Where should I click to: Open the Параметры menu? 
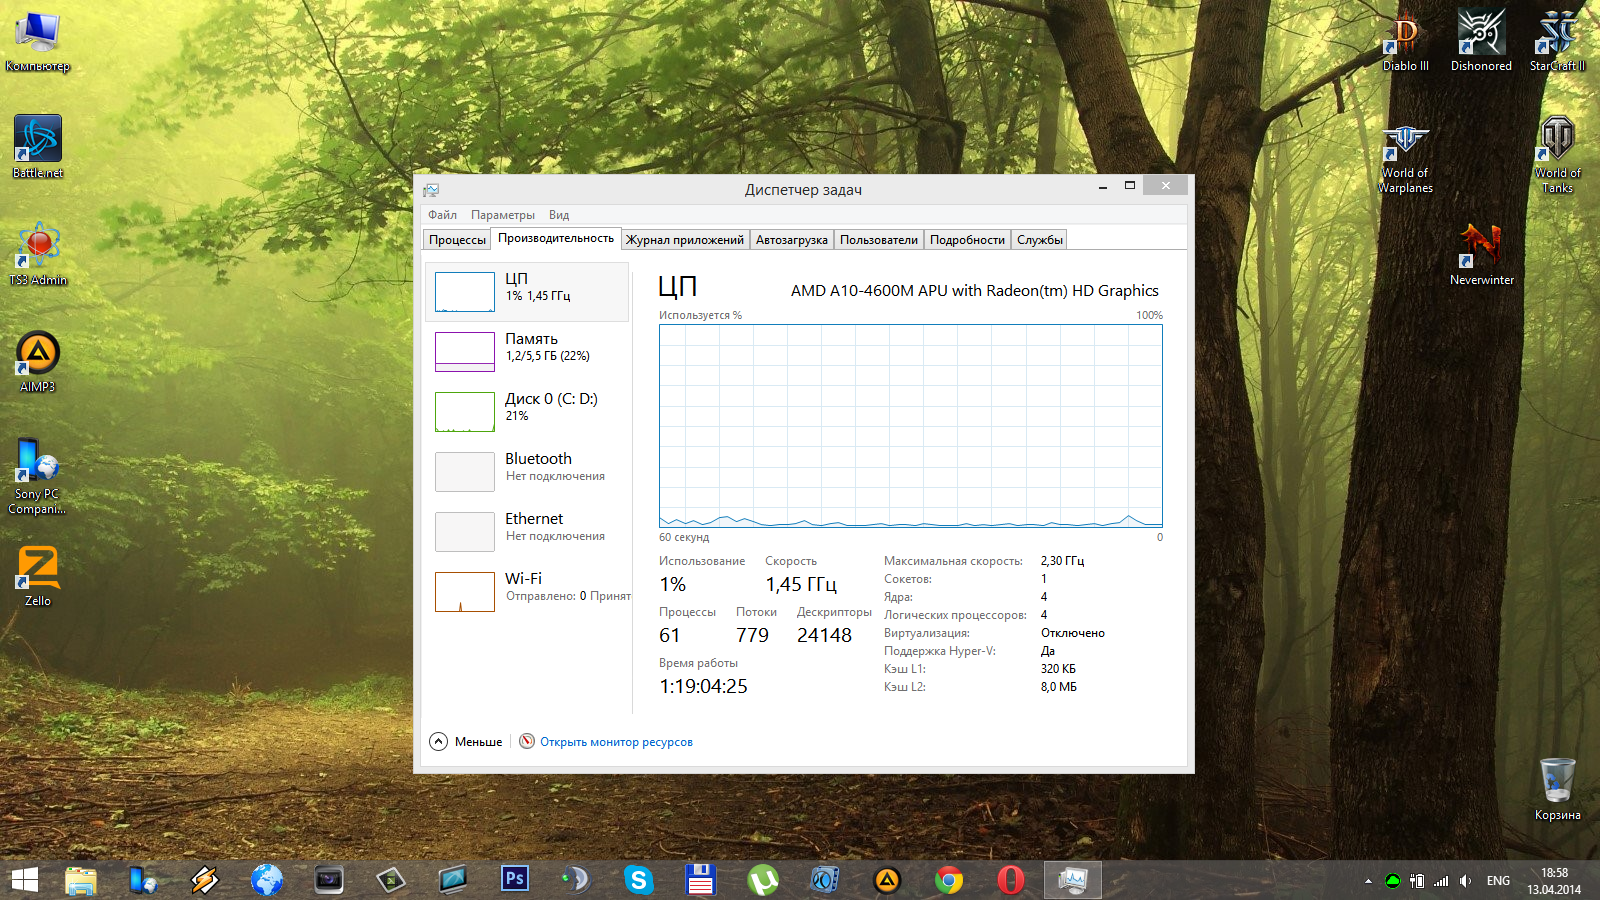coord(502,215)
